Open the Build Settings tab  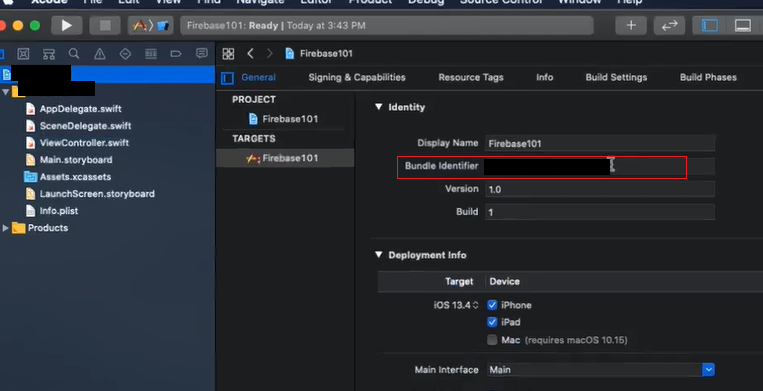[616, 77]
